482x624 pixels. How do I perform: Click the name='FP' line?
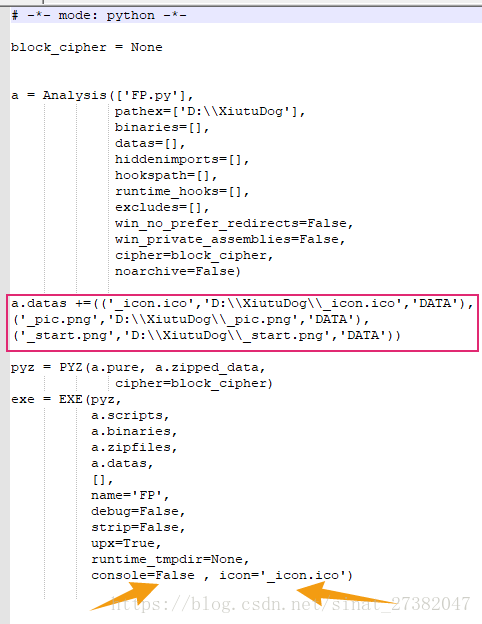click(x=130, y=495)
